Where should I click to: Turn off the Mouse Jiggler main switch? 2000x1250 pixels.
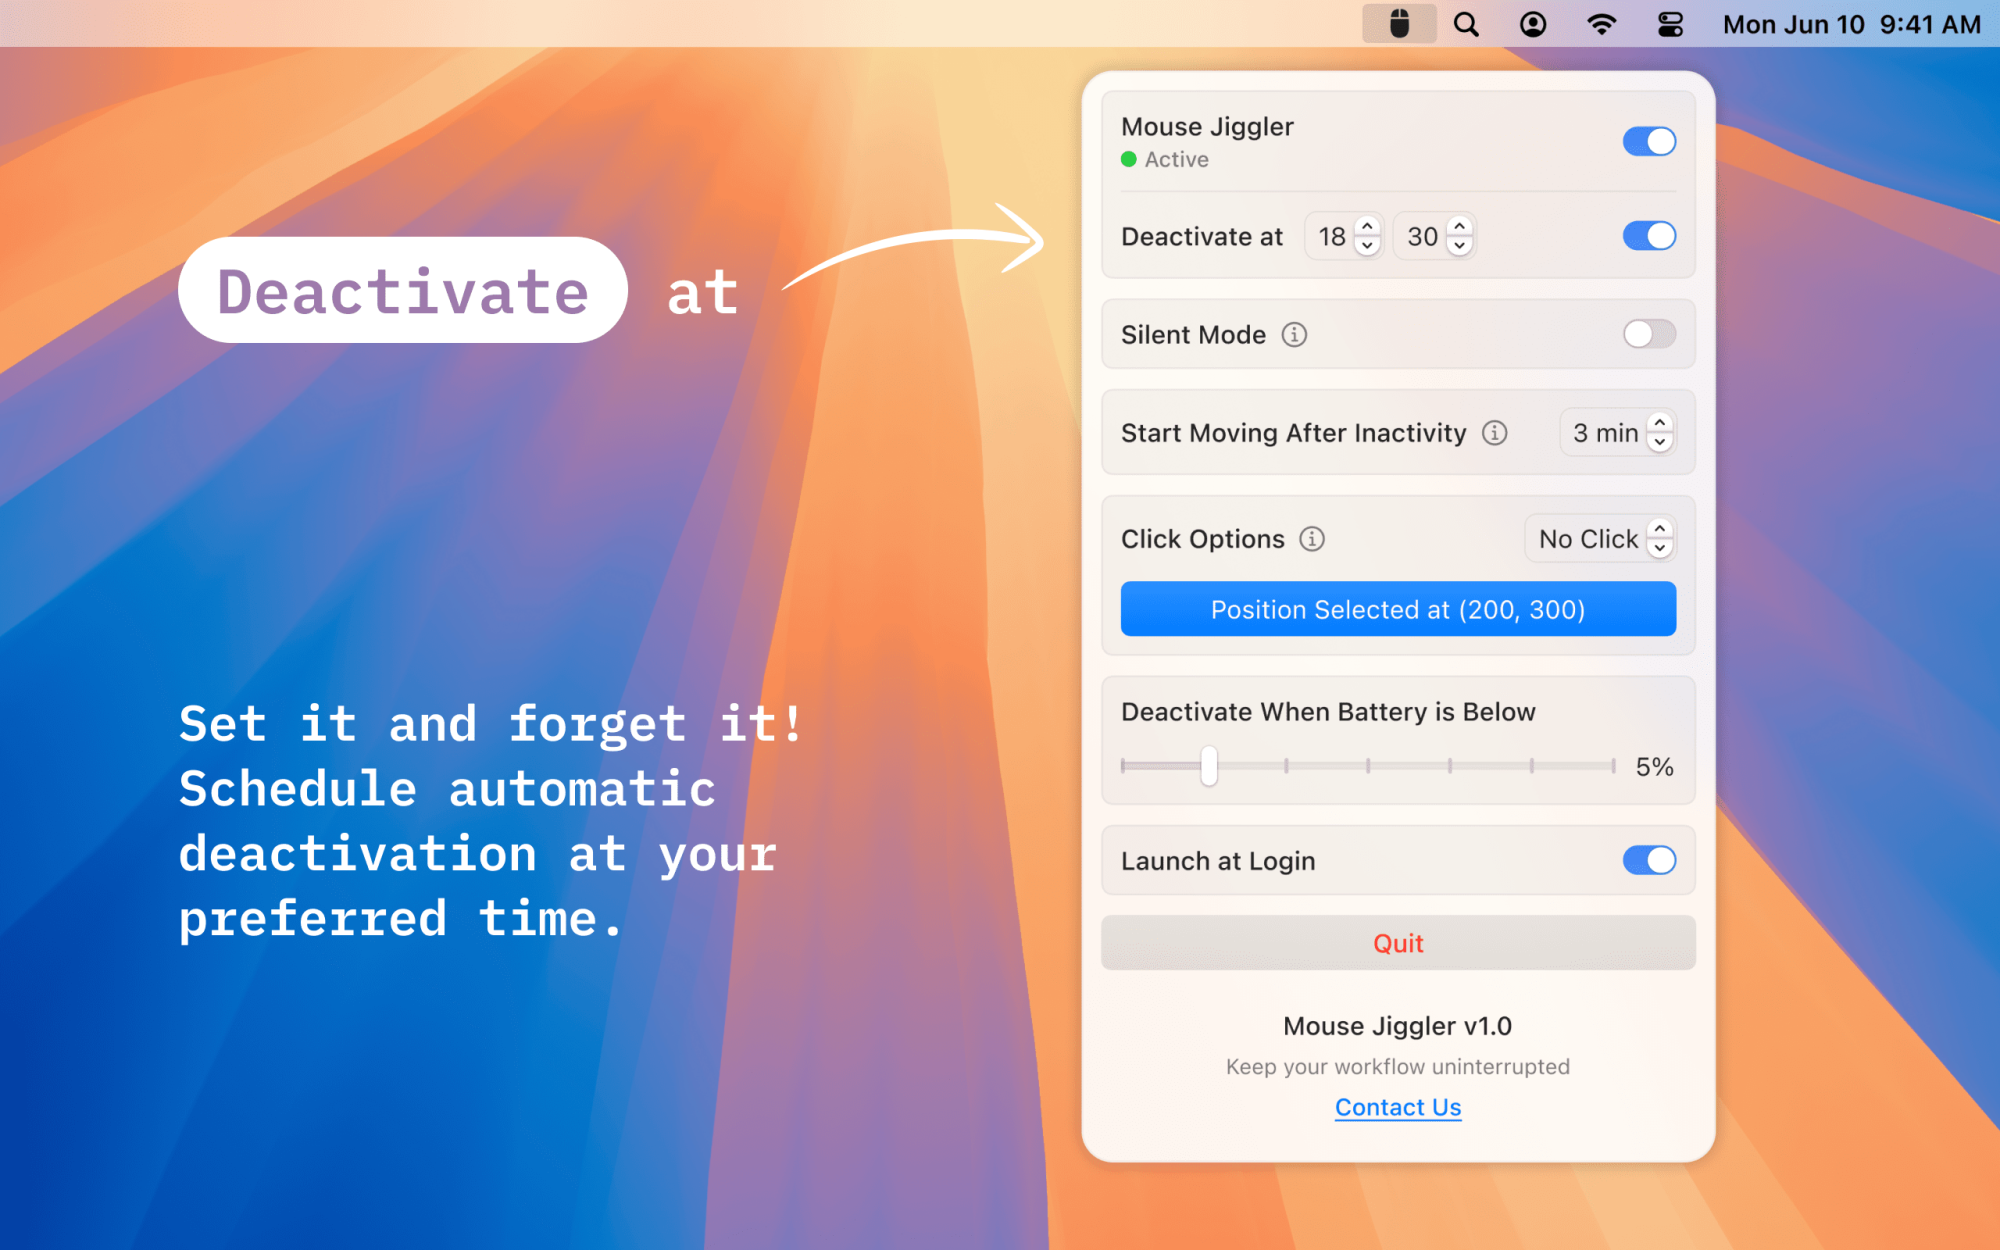(x=1648, y=141)
